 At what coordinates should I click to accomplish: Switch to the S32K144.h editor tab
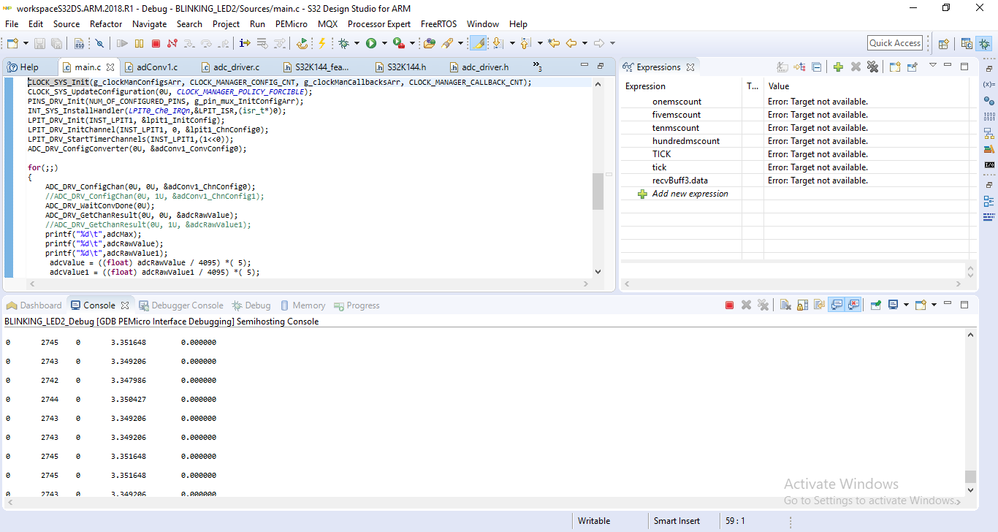point(400,67)
